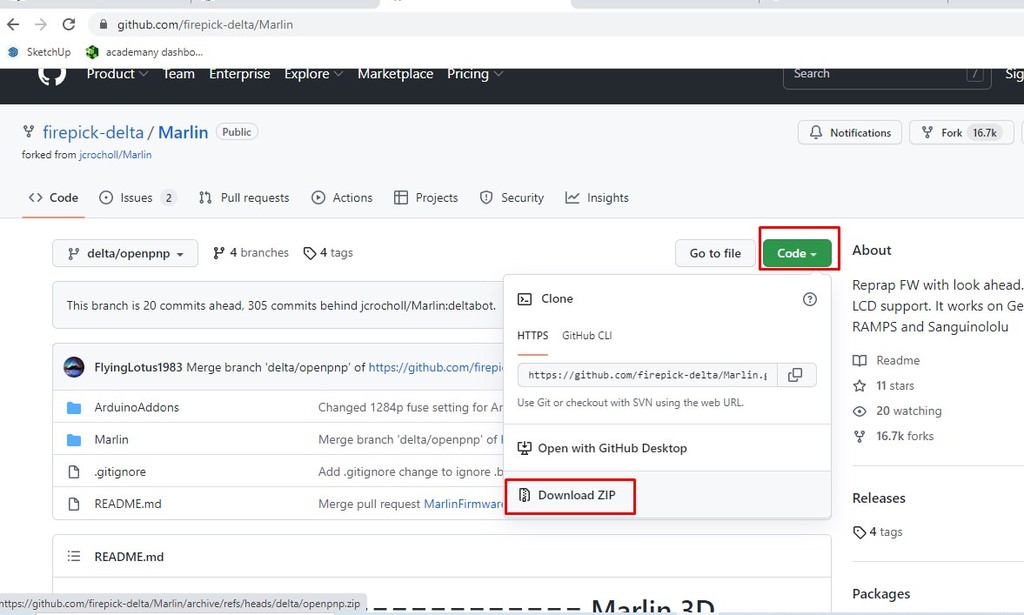
Task: Click the browser back arrow
Action: pyautogui.click(x=13, y=25)
